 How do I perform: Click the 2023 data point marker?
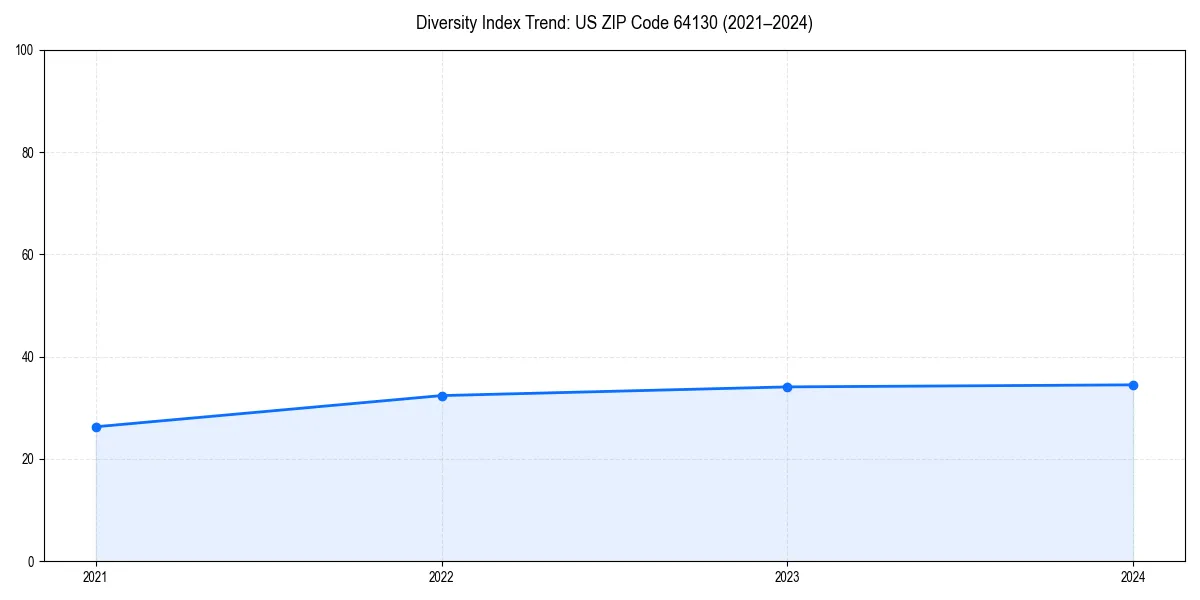[x=788, y=386]
